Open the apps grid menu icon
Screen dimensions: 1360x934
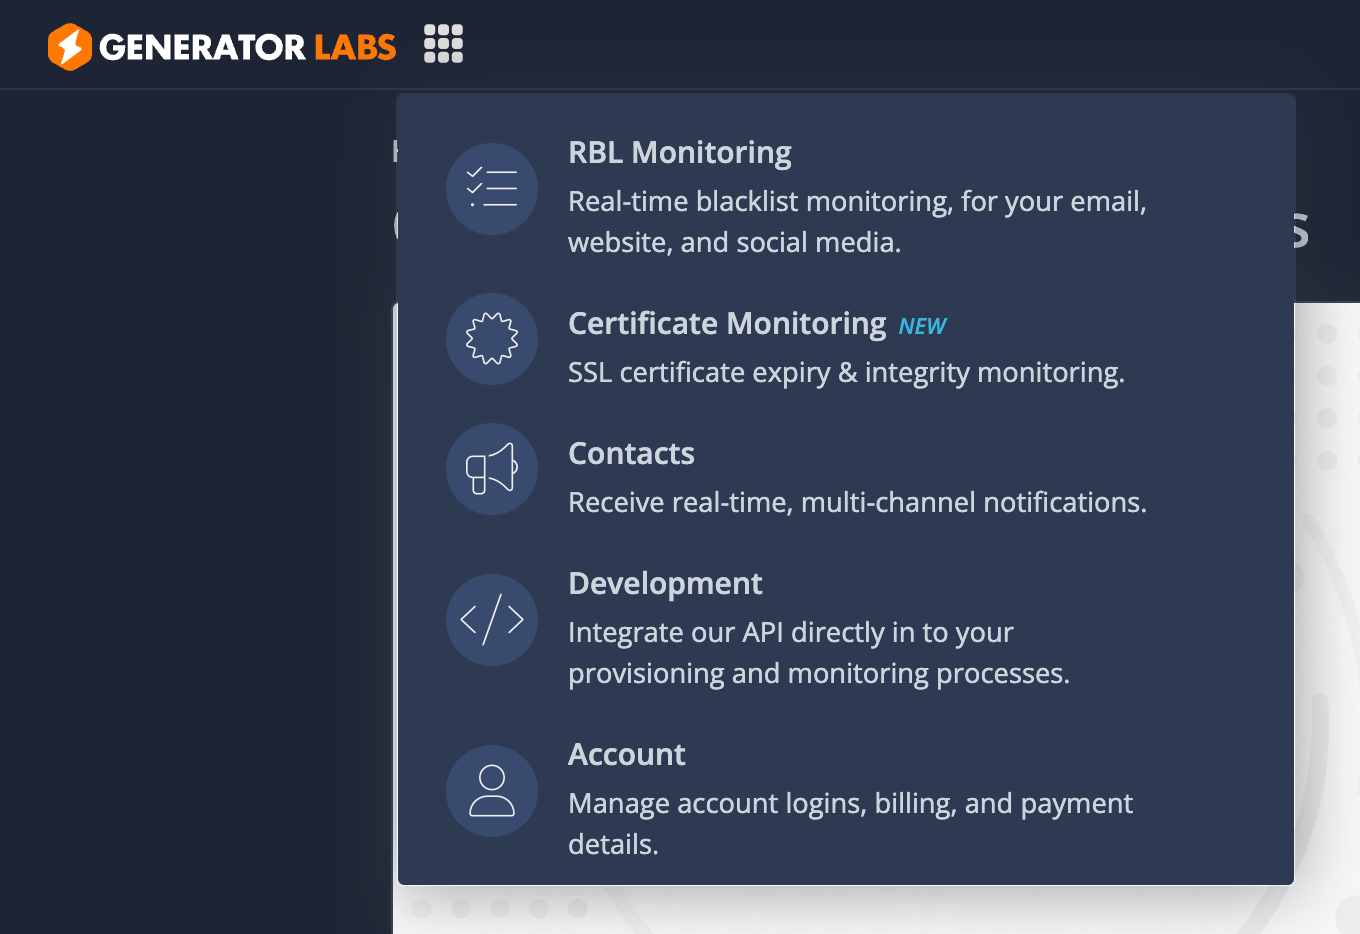point(443,44)
